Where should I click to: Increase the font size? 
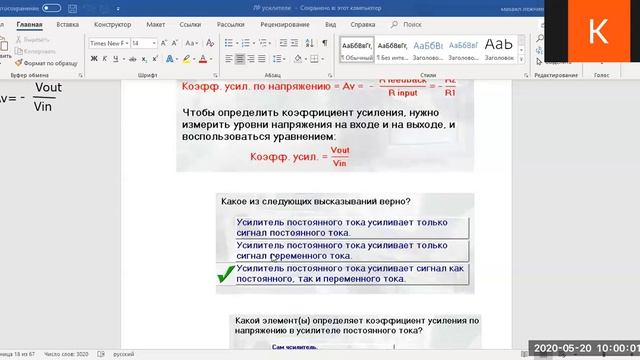164,43
